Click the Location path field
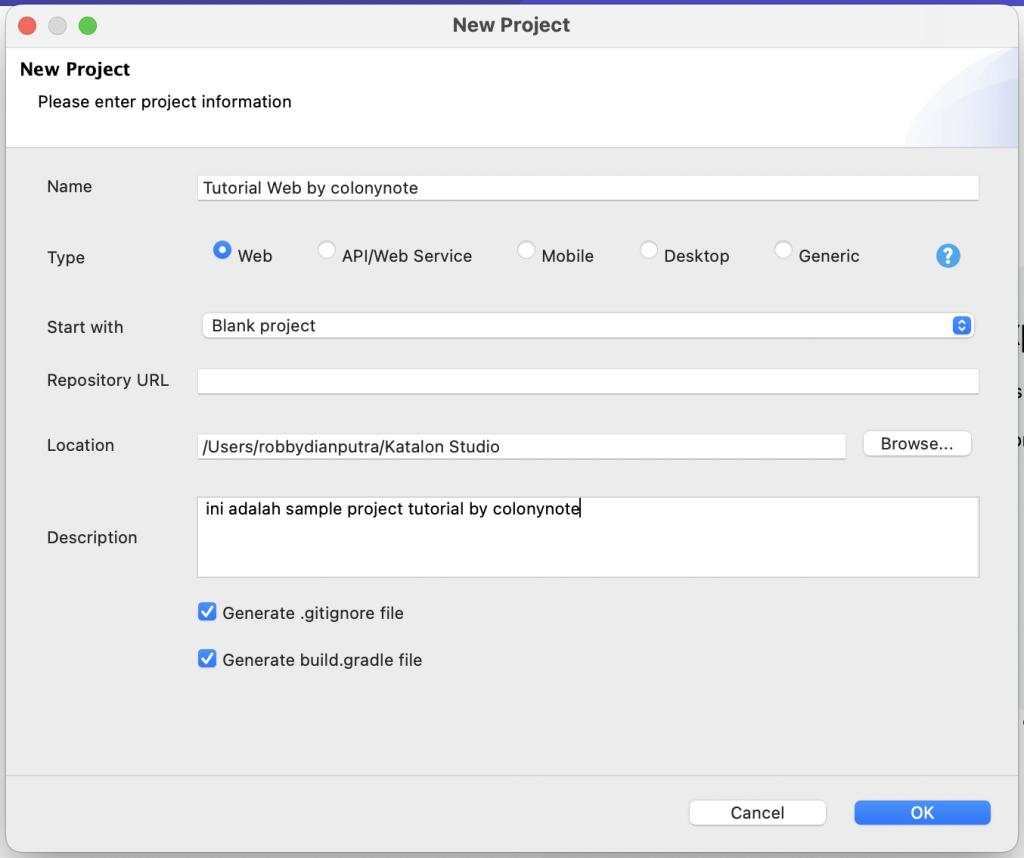Image resolution: width=1024 pixels, height=858 pixels. click(x=521, y=446)
